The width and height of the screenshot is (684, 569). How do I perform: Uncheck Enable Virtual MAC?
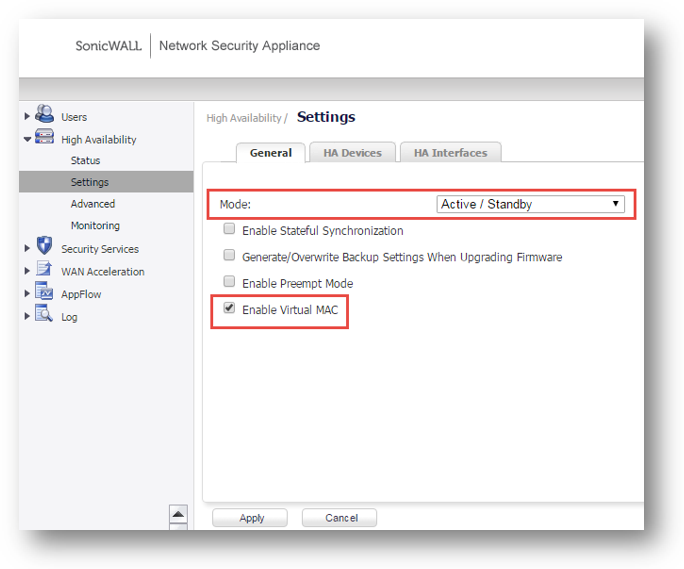coord(229,309)
